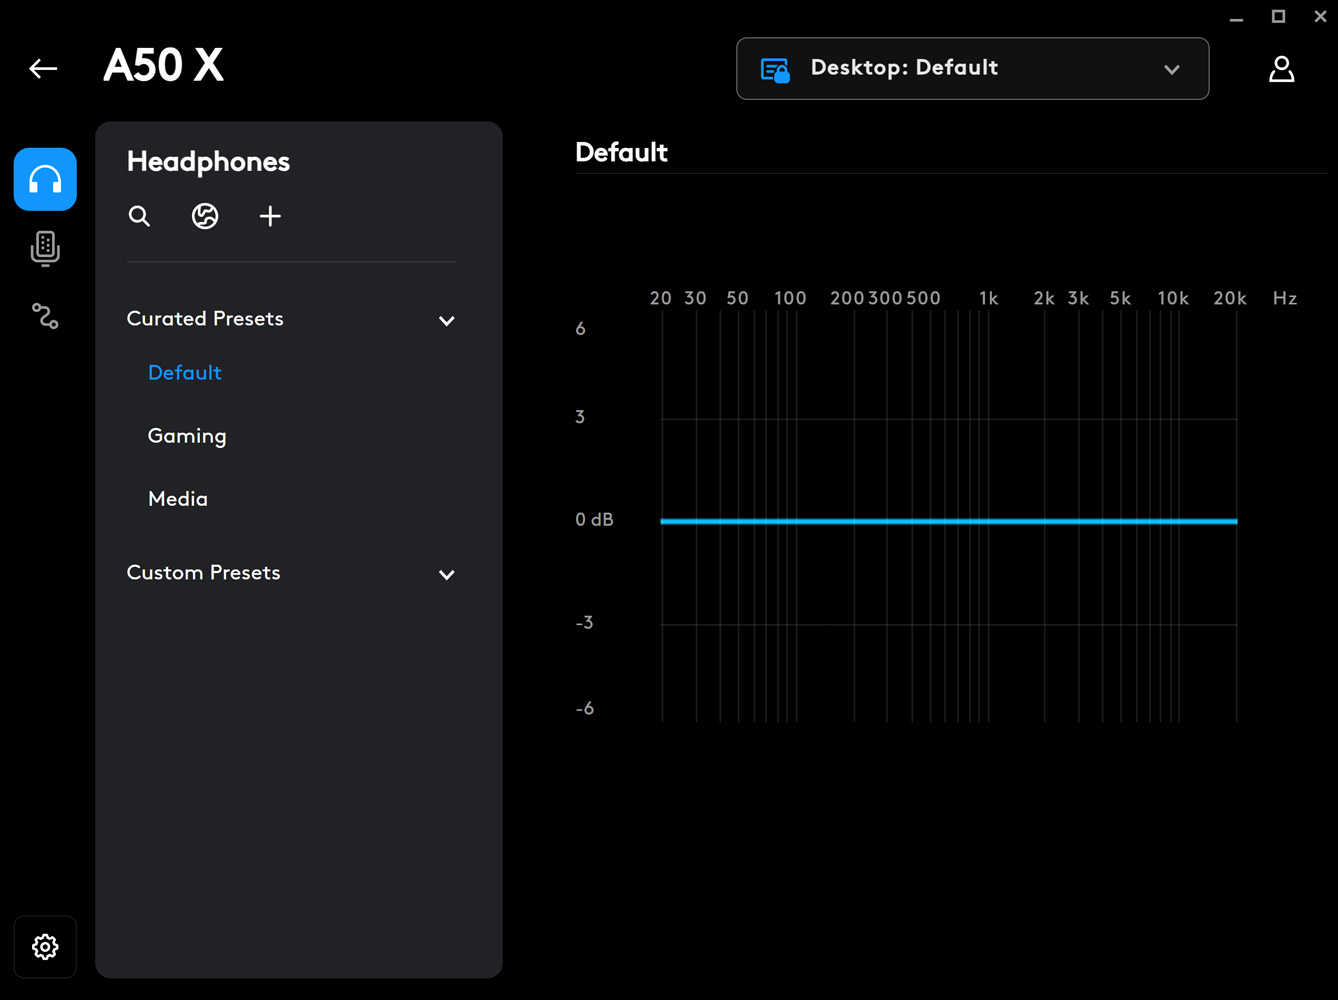Click the 0 dB axis label
The height and width of the screenshot is (1000, 1338).
point(594,519)
